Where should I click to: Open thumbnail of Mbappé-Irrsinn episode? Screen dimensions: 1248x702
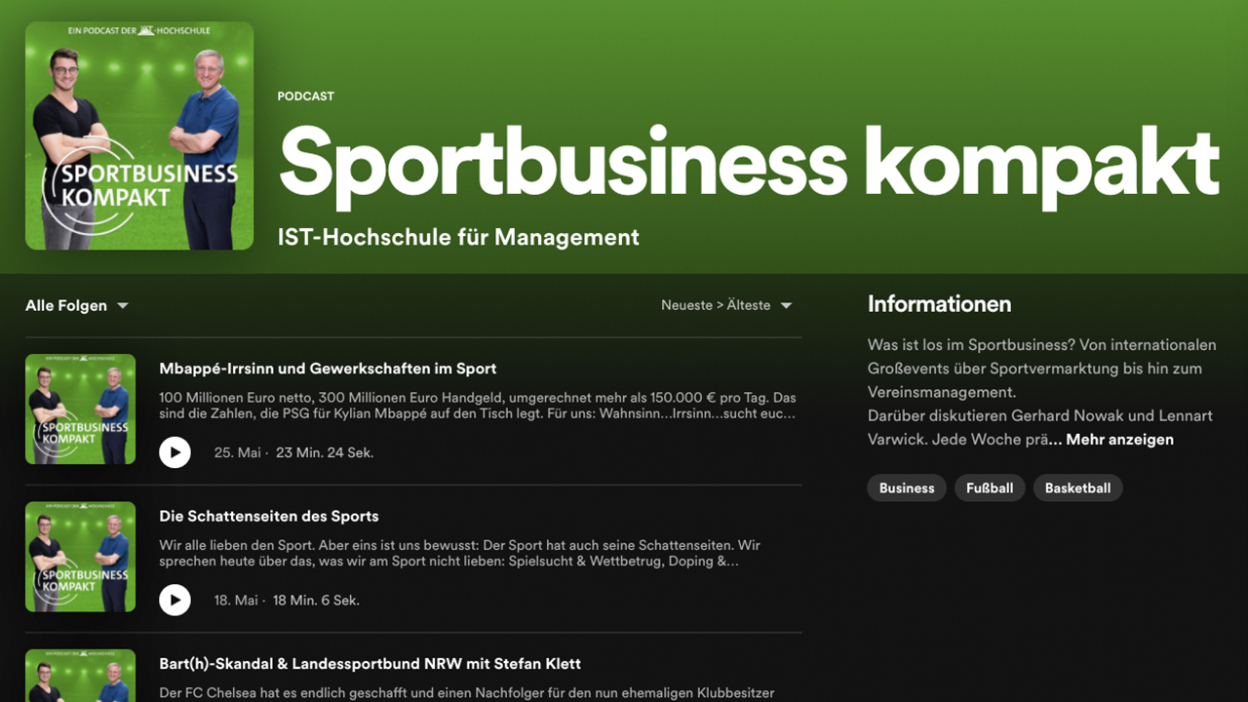pos(80,409)
